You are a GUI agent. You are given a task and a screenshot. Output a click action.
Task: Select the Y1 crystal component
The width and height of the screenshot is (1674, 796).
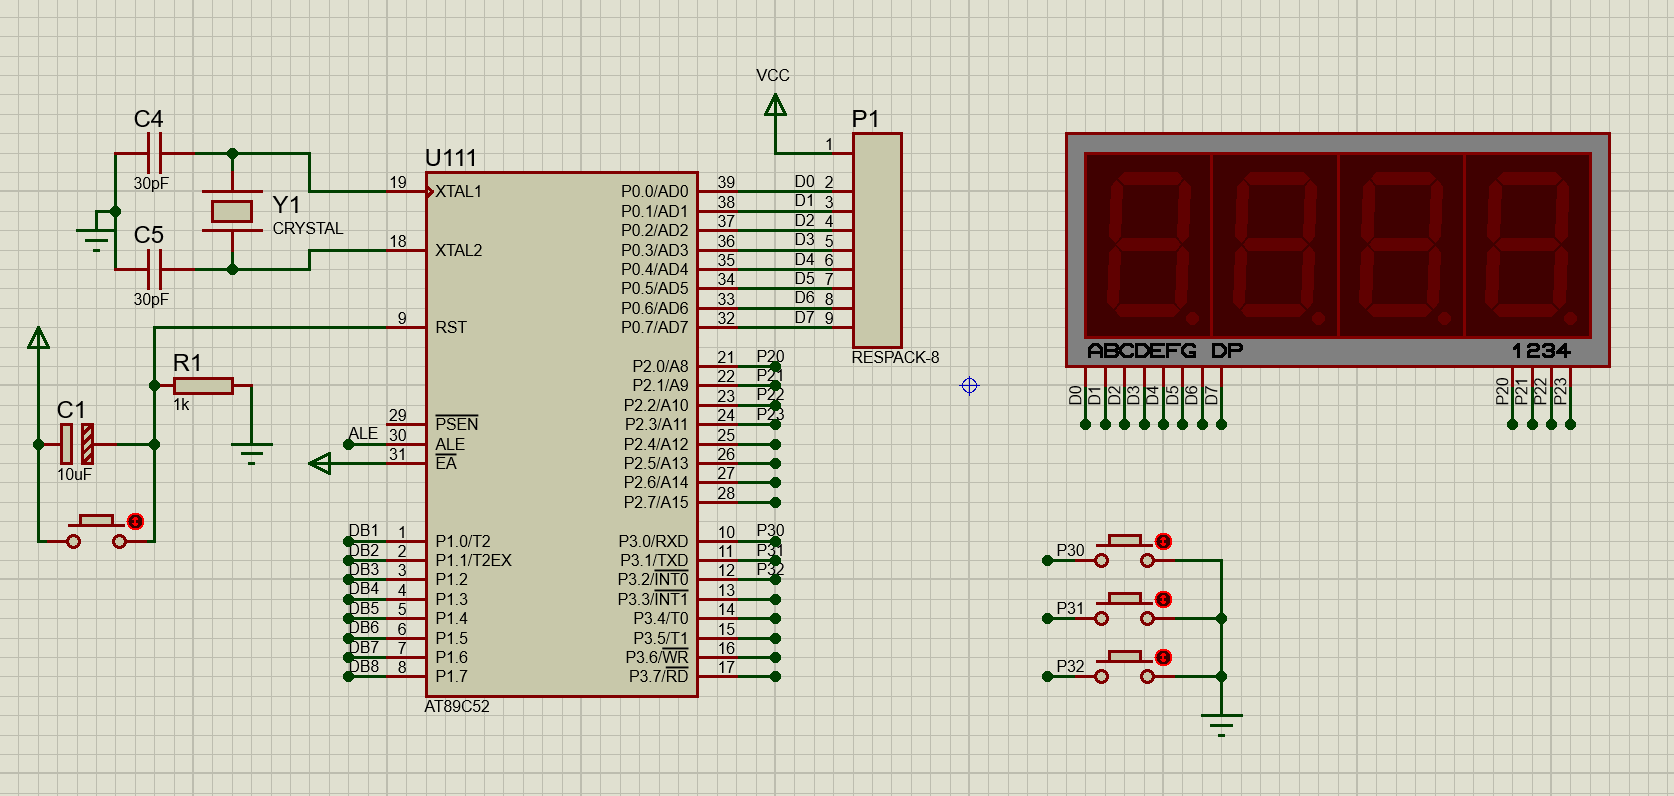pos(232,211)
